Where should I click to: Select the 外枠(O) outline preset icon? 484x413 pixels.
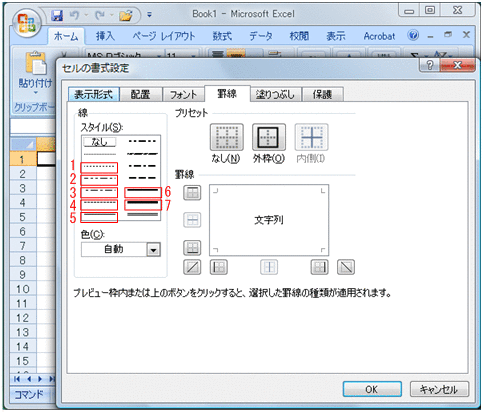pos(269,137)
